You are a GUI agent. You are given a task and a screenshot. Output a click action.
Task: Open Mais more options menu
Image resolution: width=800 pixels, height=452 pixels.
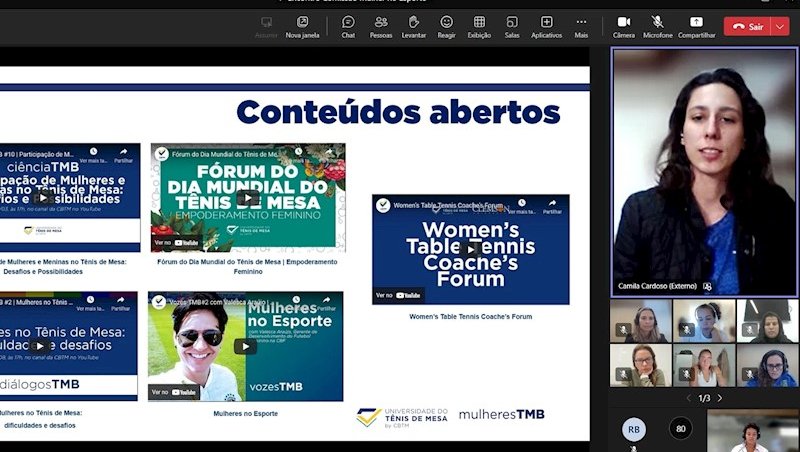click(x=581, y=27)
